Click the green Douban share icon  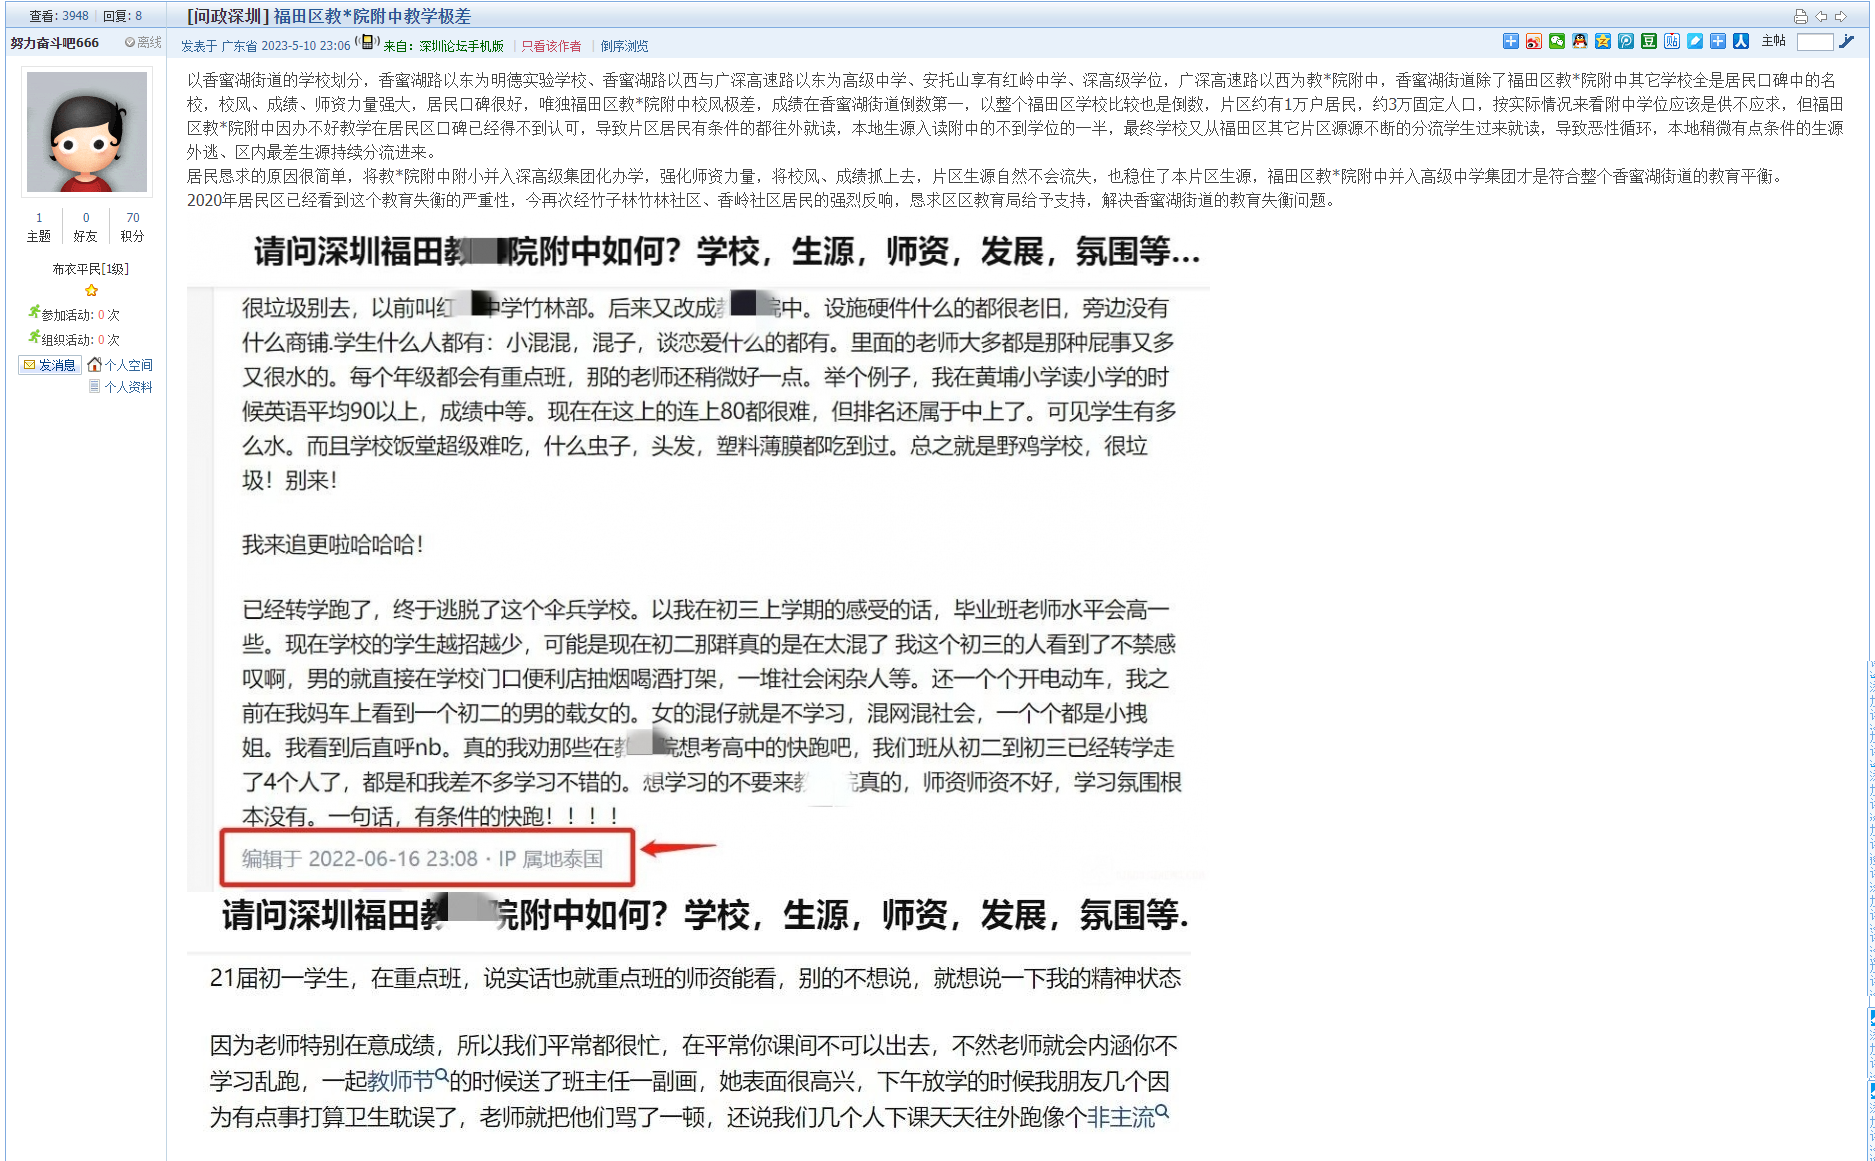(1649, 41)
